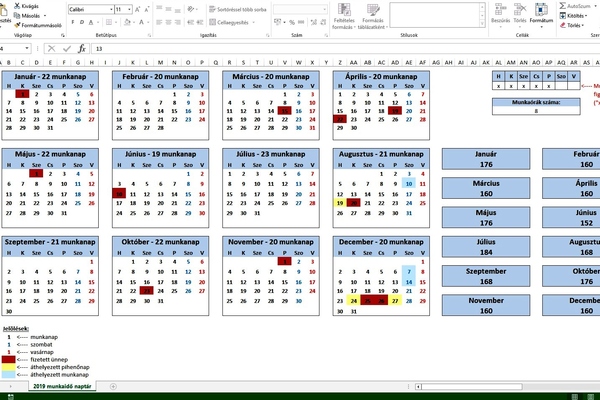Click the horizontal scrollbar left arrow
This screenshot has height=400, width=600.
[419, 387]
